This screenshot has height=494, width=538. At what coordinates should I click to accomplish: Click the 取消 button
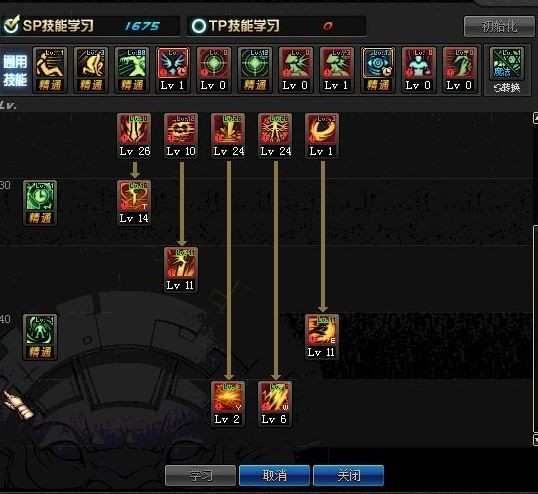274,475
